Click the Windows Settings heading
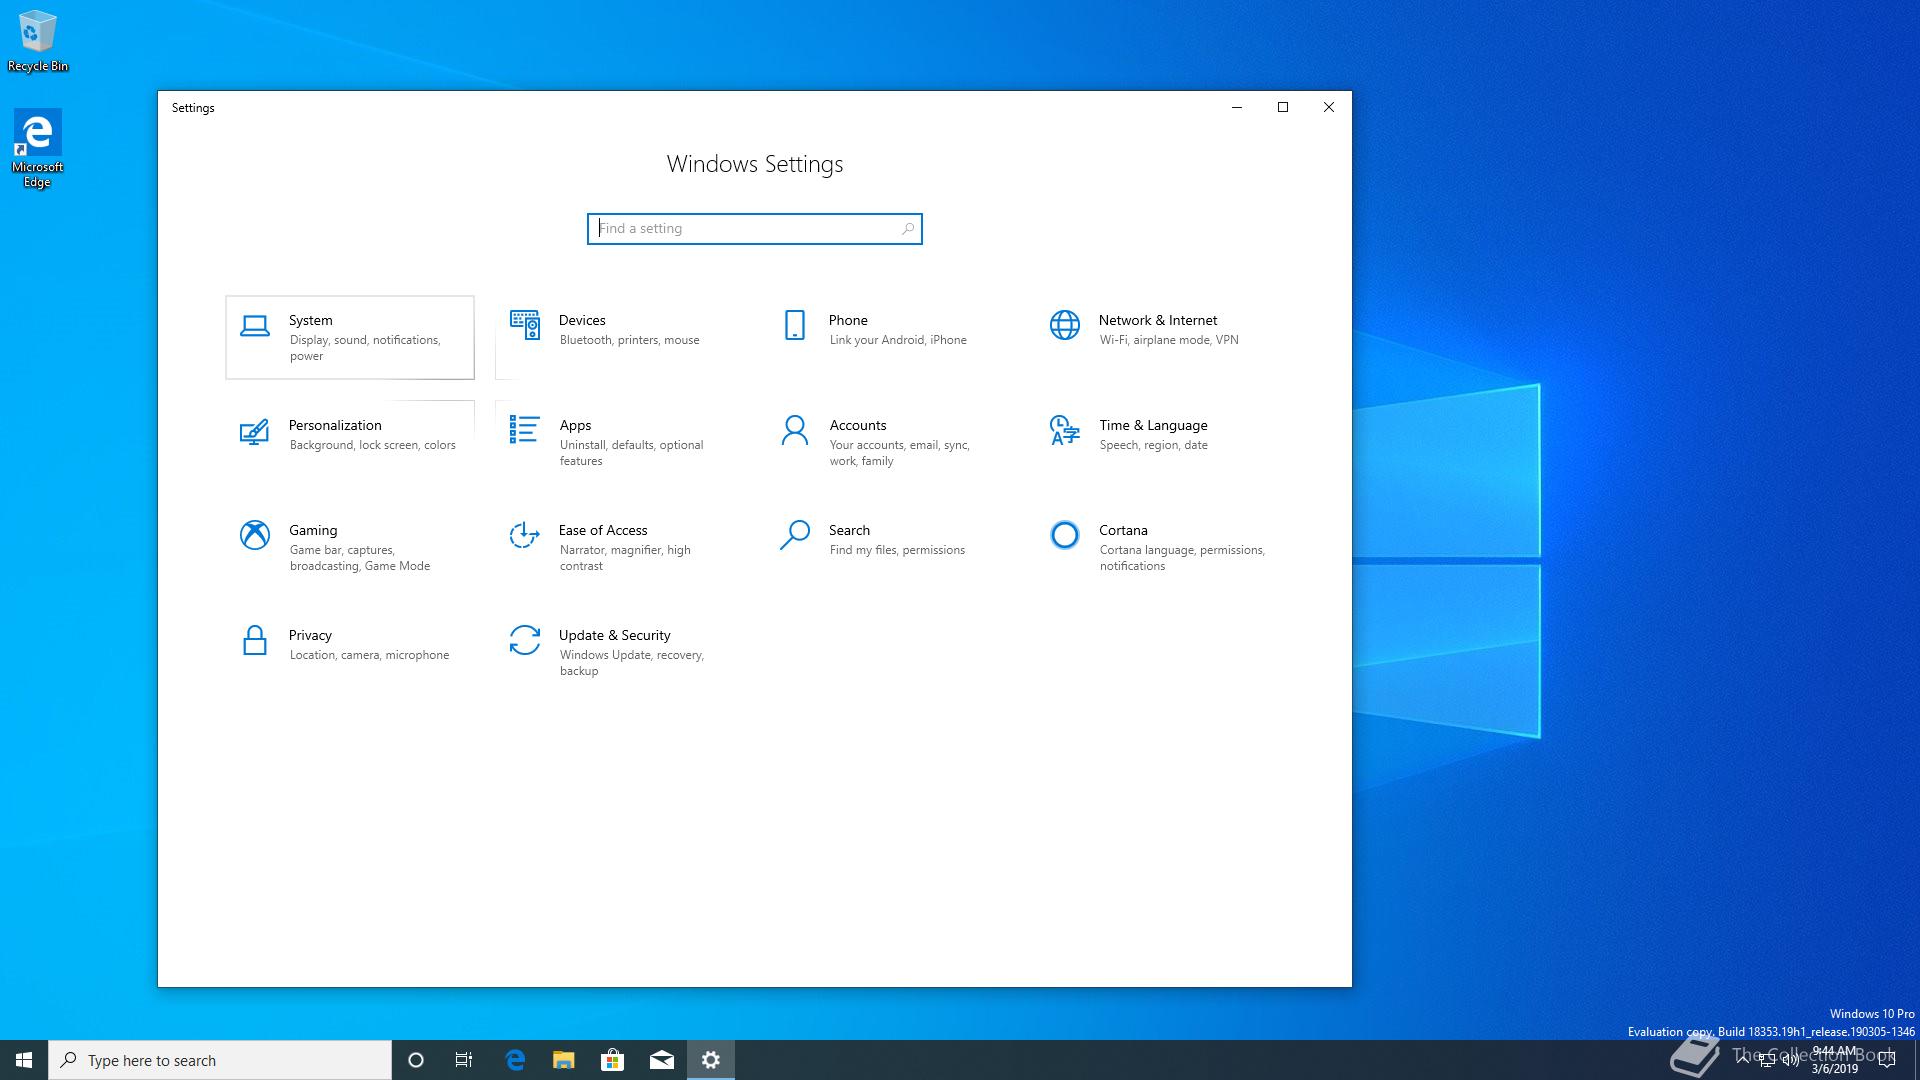Viewport: 1920px width, 1080px height. pyautogui.click(x=755, y=164)
